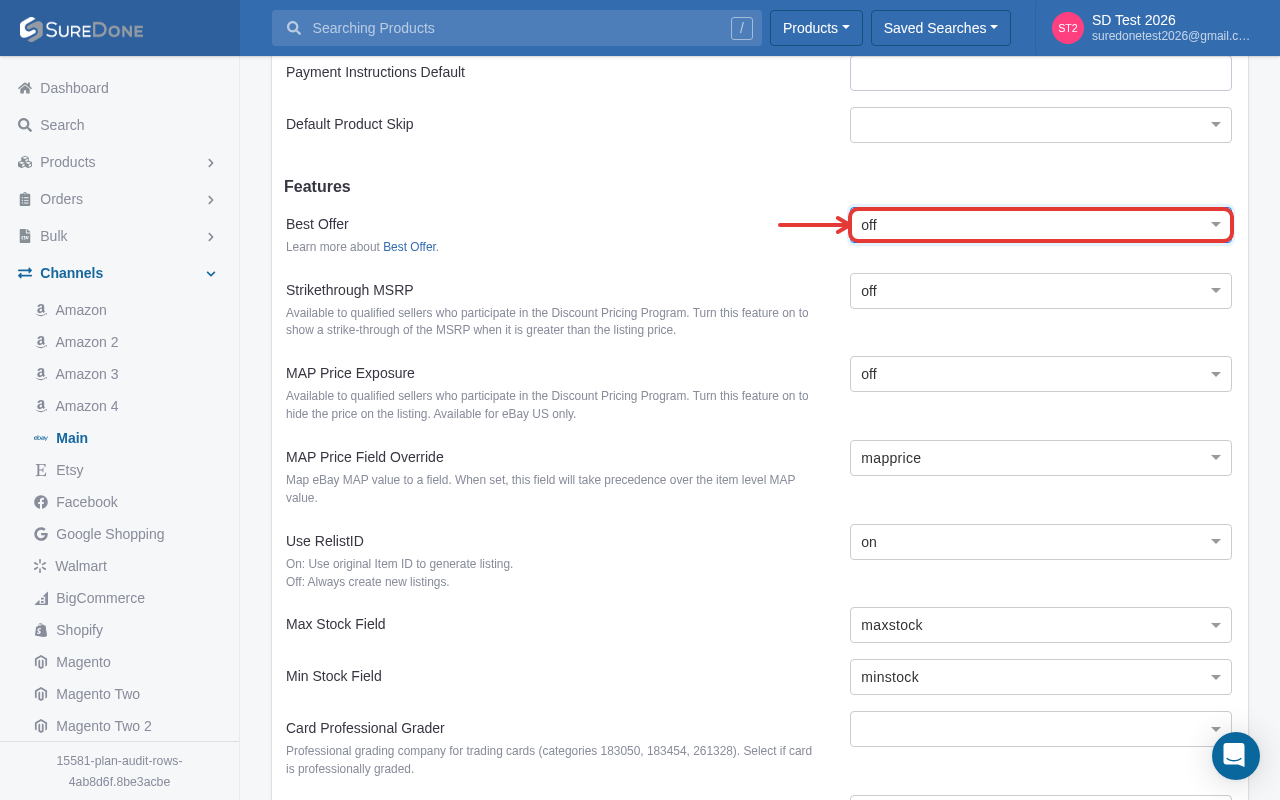Click the Walmart spark icon

[x=40, y=566]
